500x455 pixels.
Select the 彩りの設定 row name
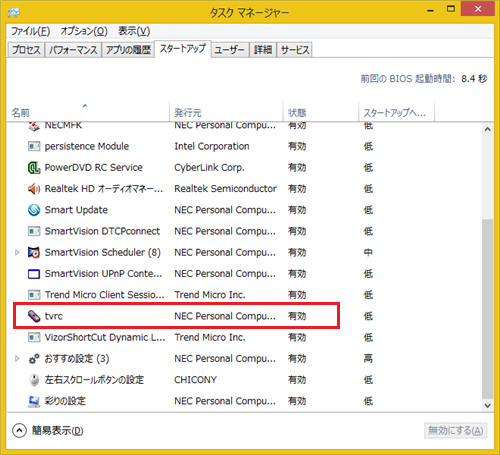point(65,401)
